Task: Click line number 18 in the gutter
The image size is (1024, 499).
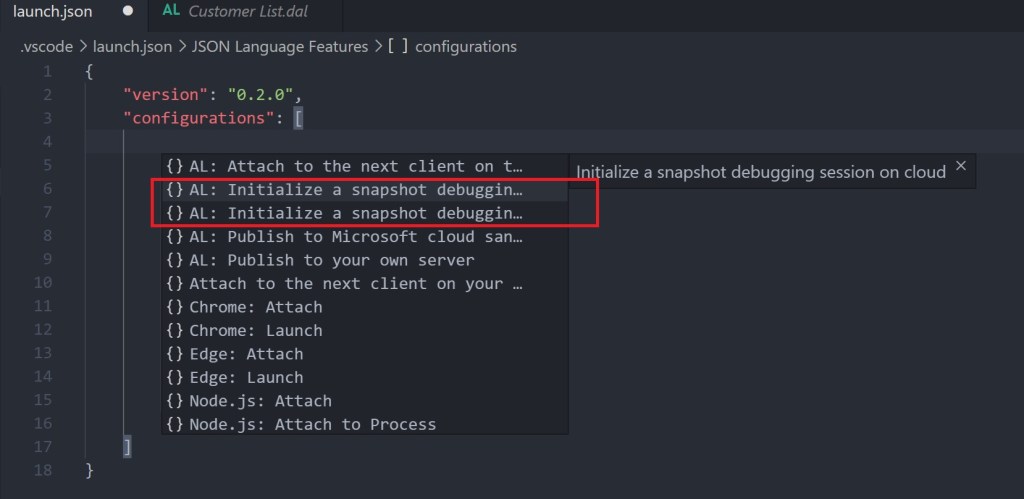Action: click(43, 470)
